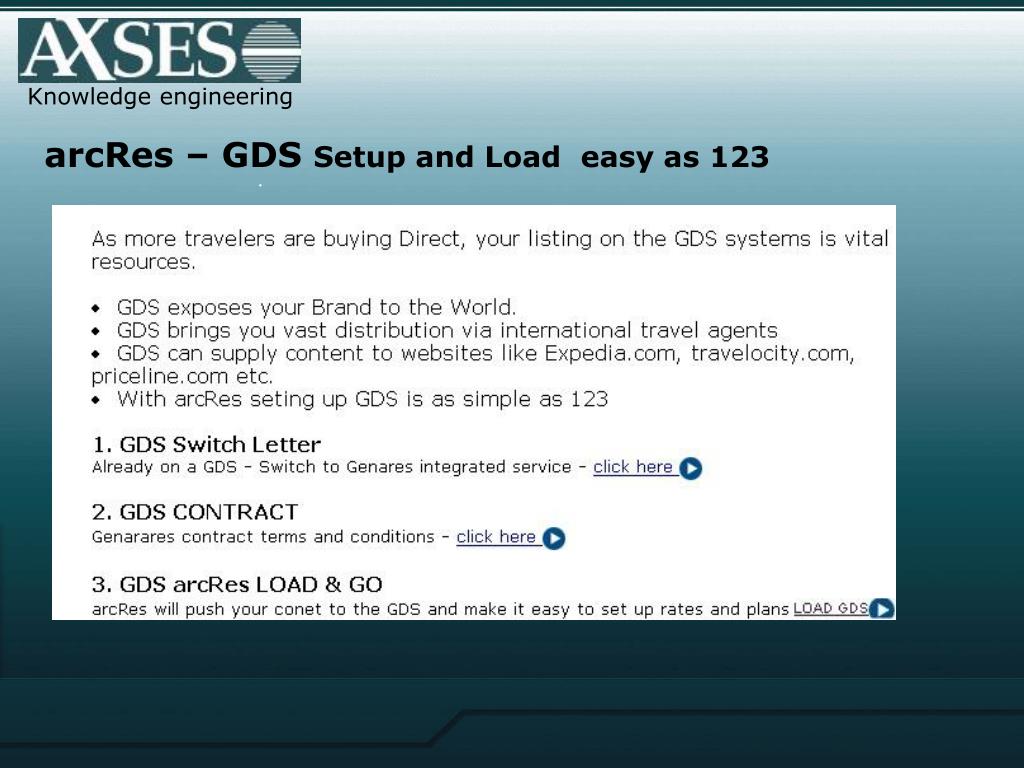1024x768 pixels.
Task: Click the 'arcRes will push your conet to the GDS' line
Action: 440,609
